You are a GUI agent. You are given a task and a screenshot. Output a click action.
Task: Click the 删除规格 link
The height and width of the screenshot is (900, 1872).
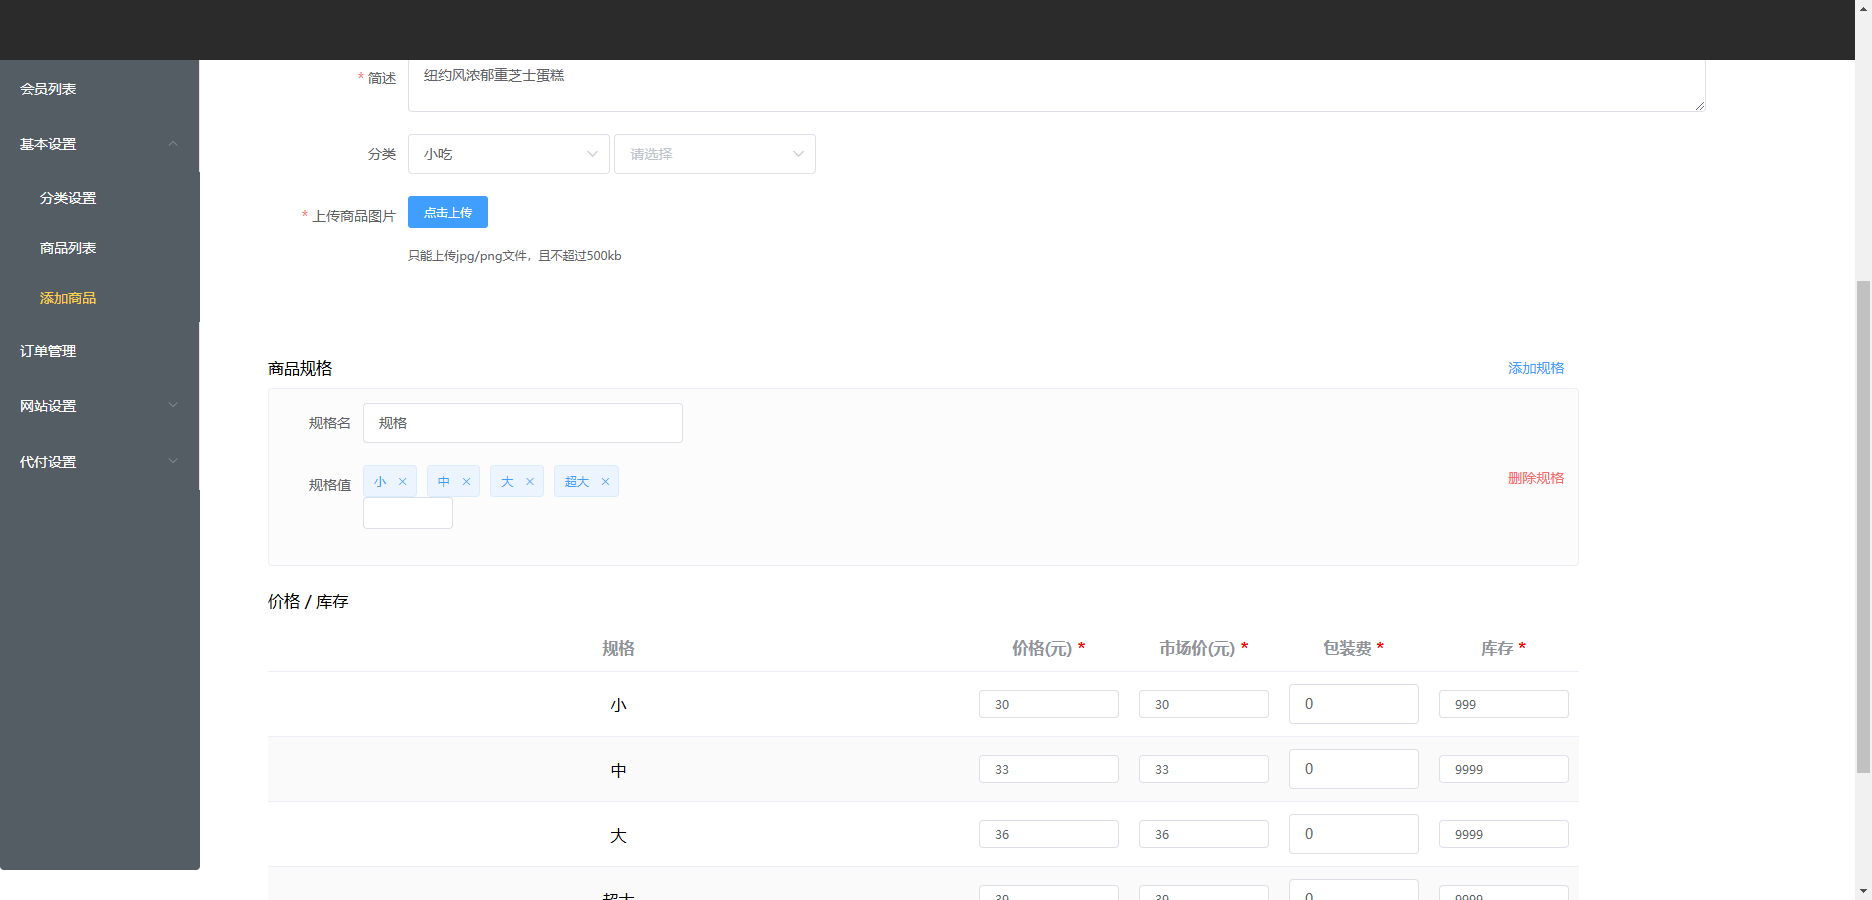pyautogui.click(x=1535, y=478)
